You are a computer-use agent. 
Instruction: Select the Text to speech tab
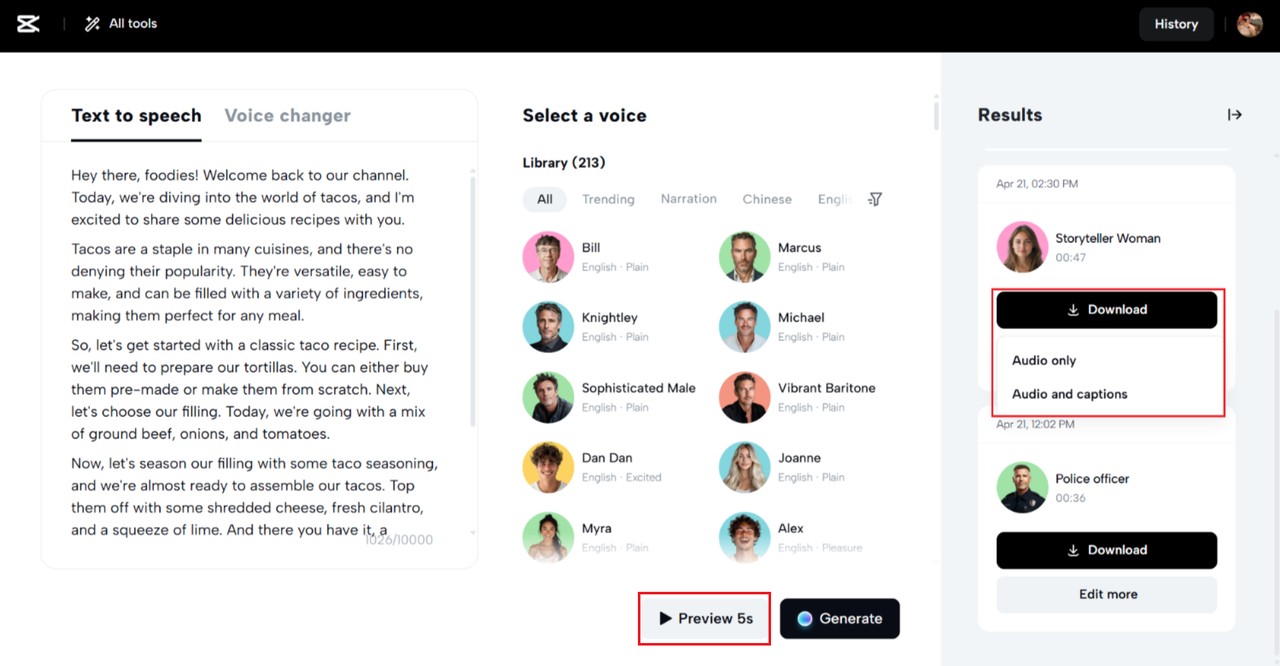(136, 116)
